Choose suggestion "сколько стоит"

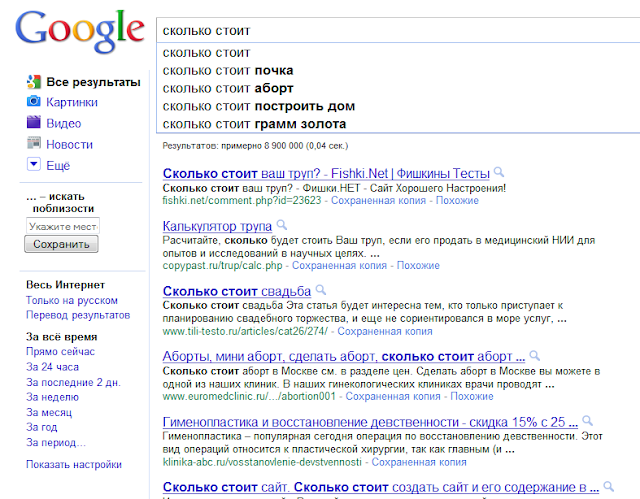click(206, 53)
